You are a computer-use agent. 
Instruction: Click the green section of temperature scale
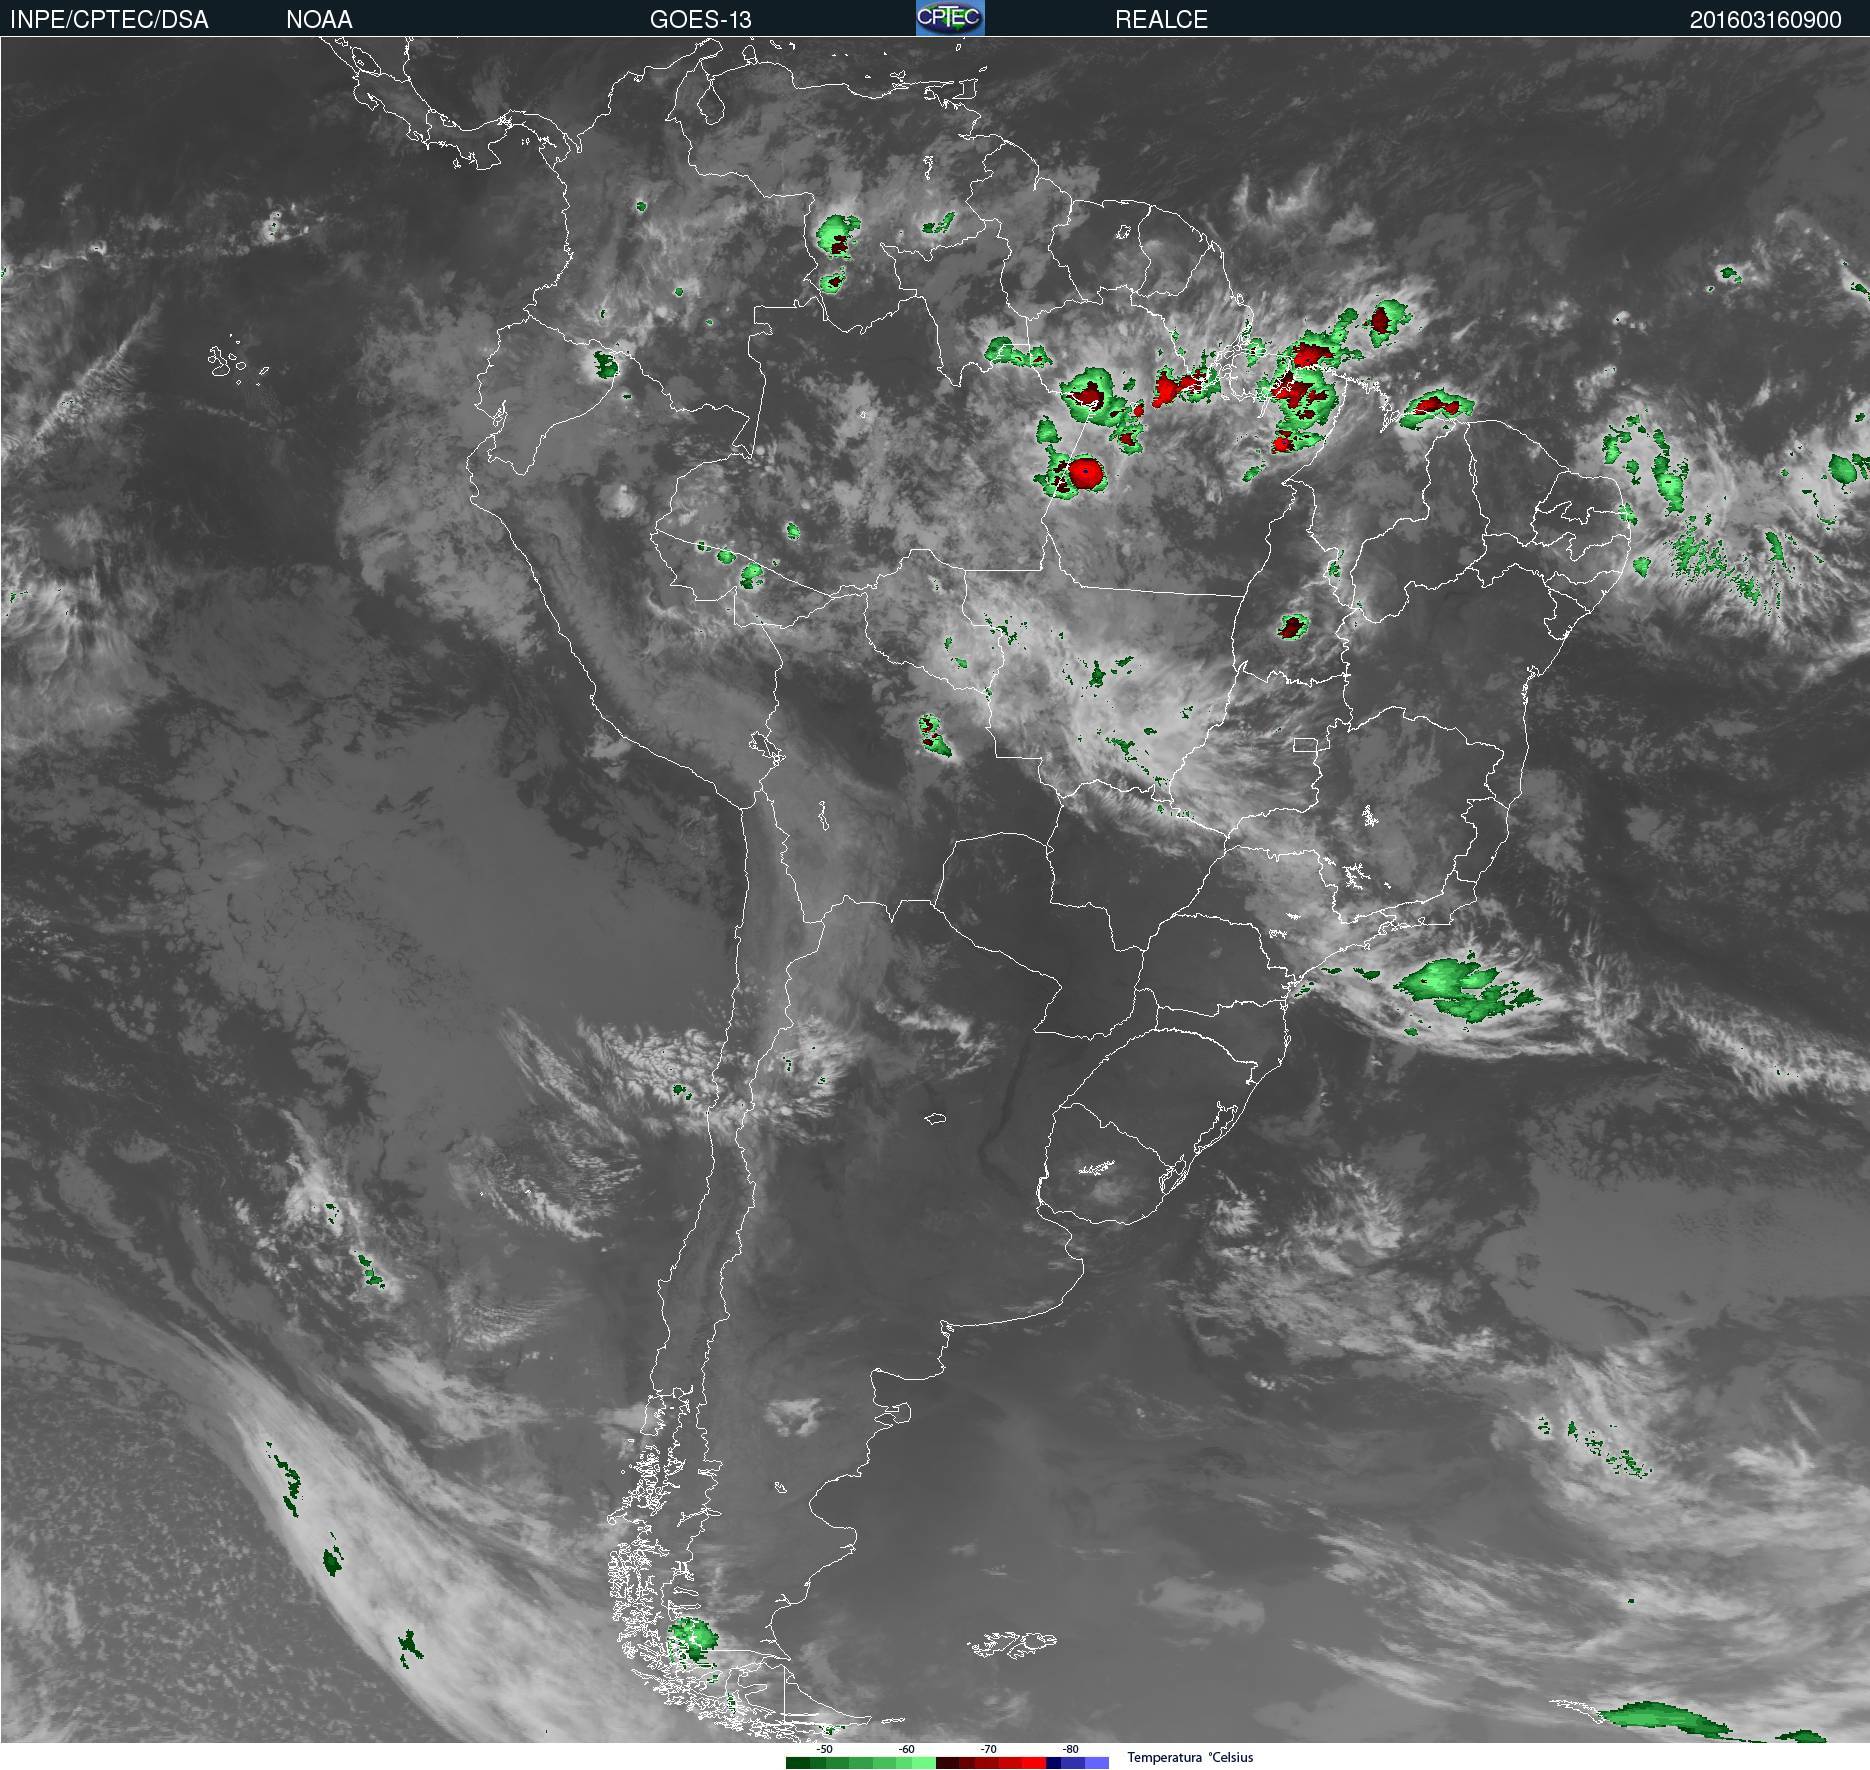tap(861, 1763)
